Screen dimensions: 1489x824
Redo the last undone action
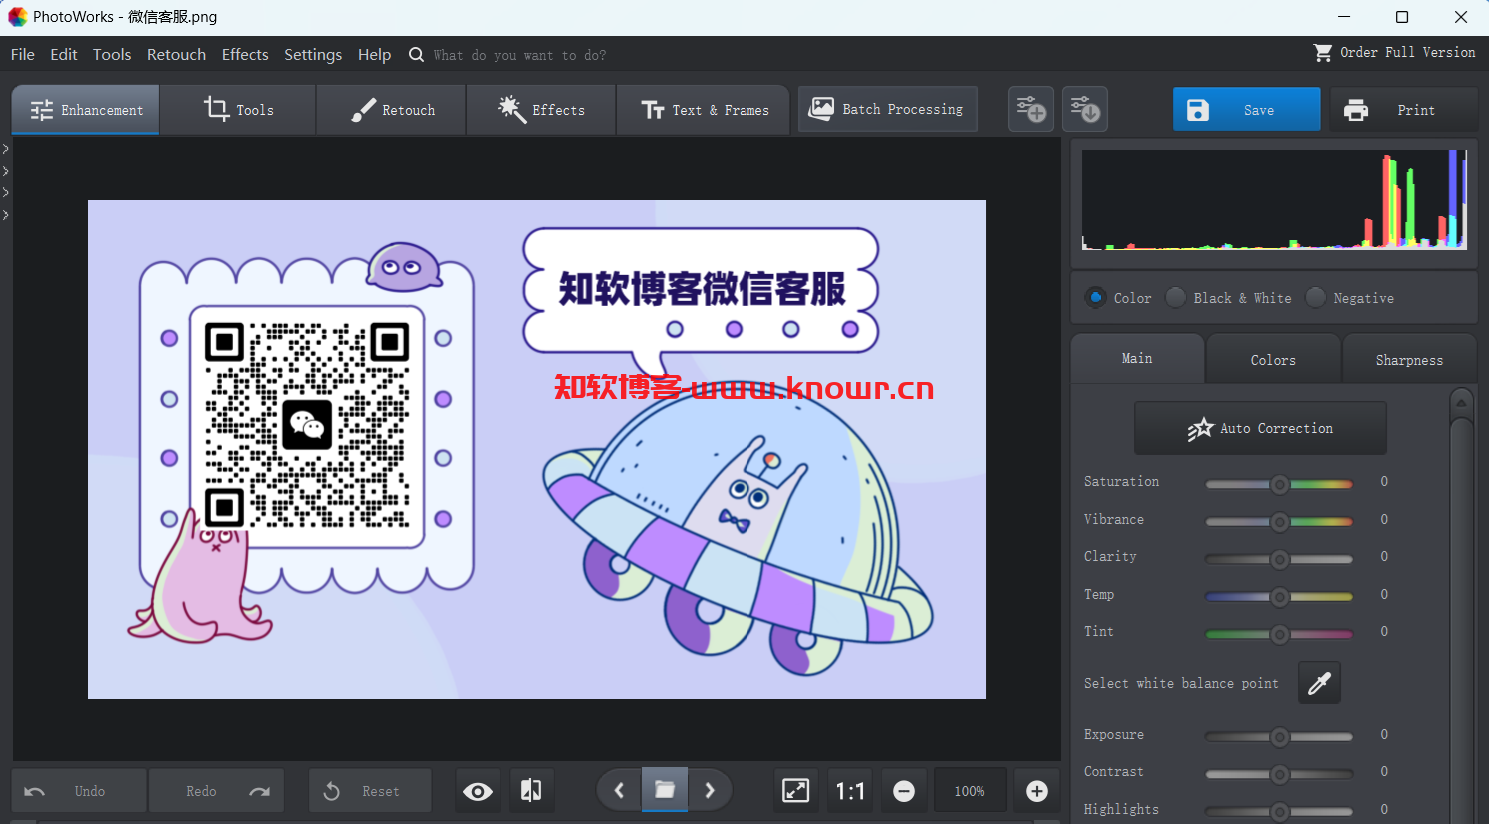pos(216,791)
